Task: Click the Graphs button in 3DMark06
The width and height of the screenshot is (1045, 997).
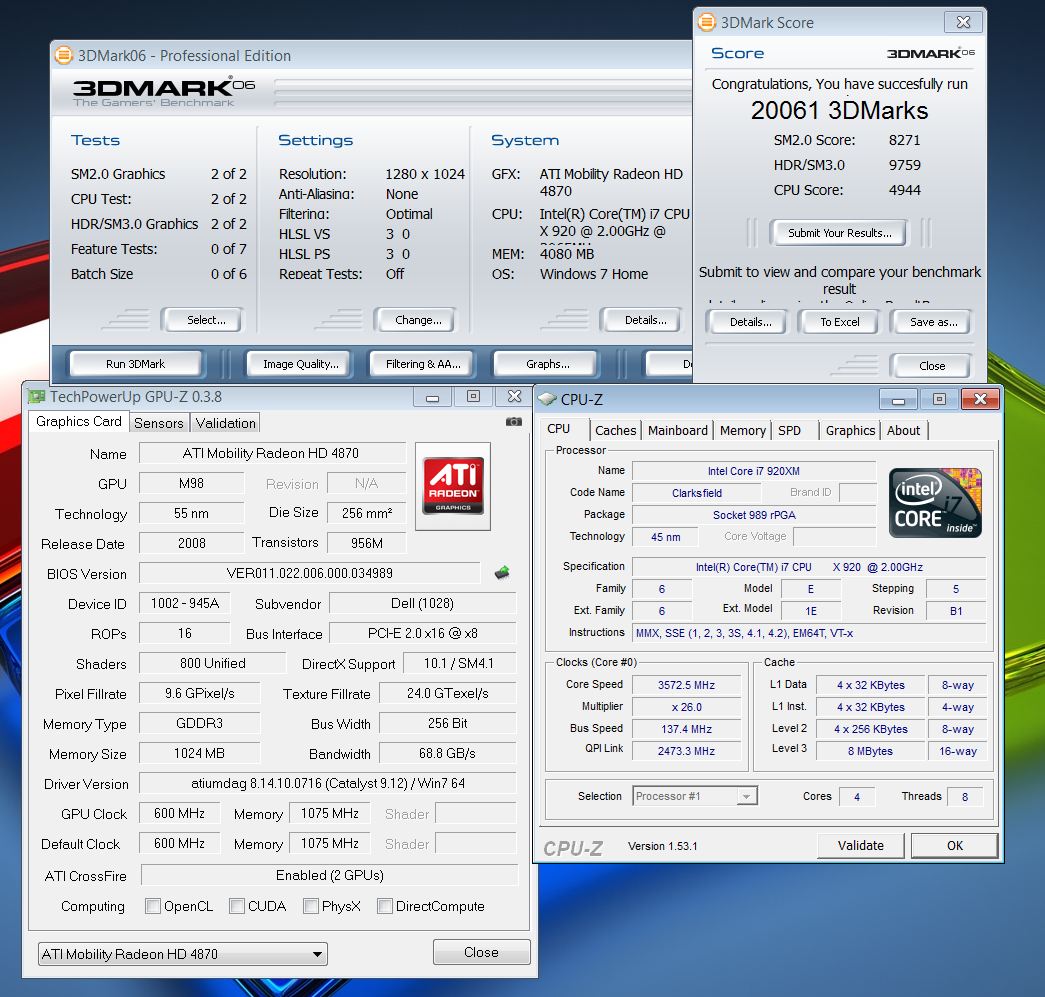Action: pos(547,364)
